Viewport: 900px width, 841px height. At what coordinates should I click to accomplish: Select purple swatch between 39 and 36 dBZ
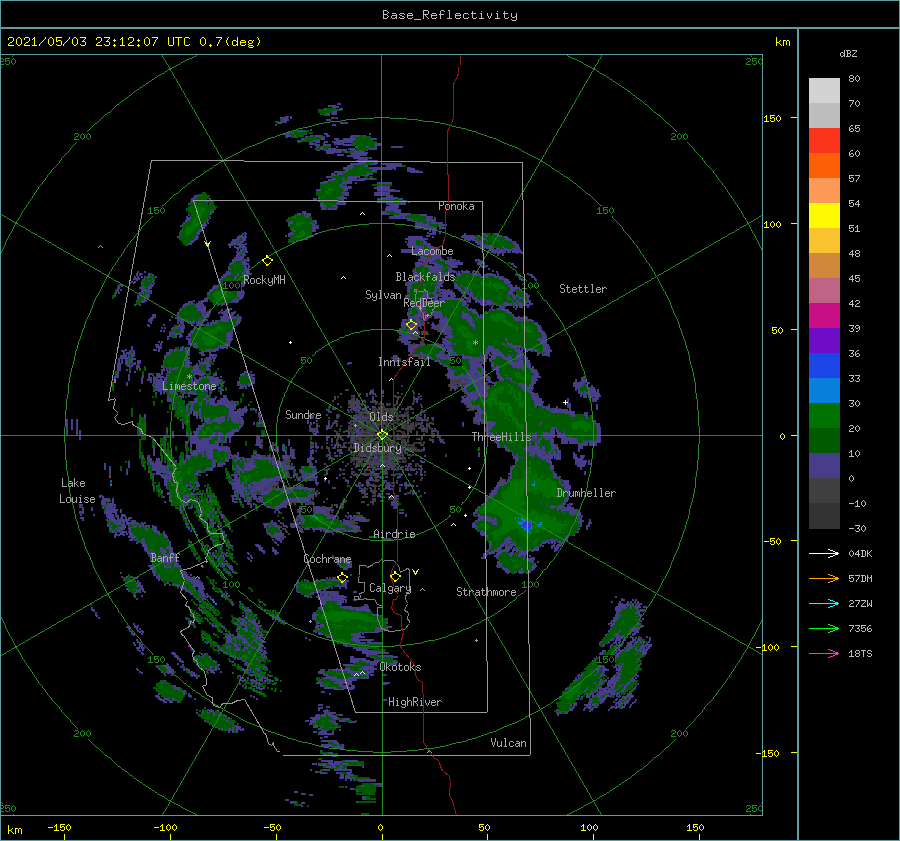click(x=824, y=340)
